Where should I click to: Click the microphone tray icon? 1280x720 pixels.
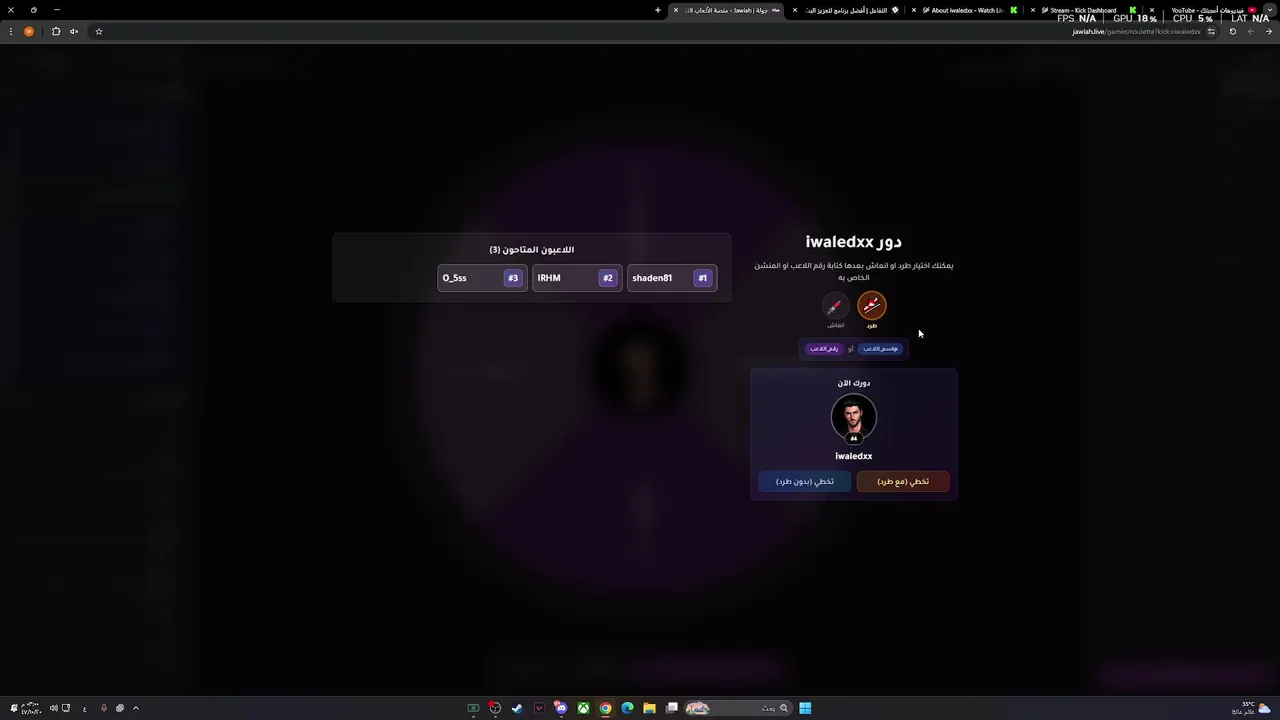coord(103,708)
